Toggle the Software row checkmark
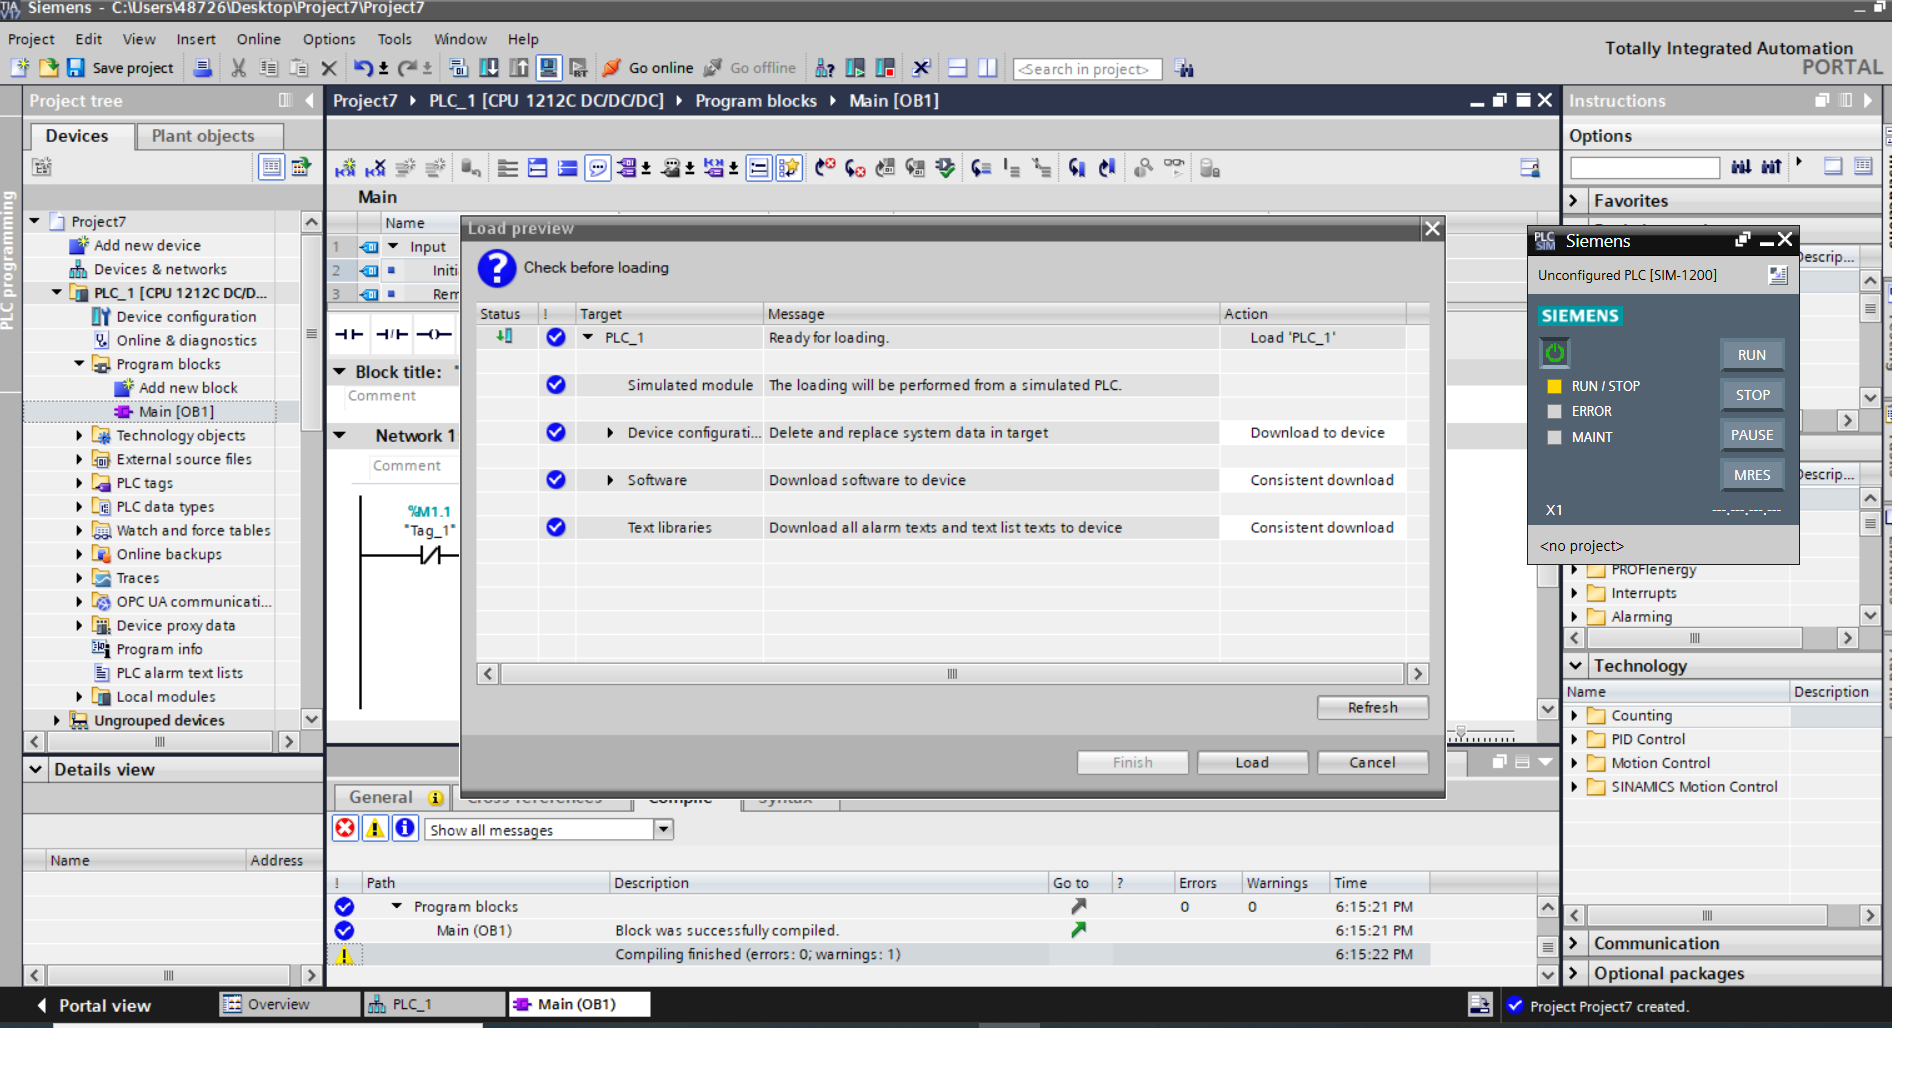 pos(556,480)
